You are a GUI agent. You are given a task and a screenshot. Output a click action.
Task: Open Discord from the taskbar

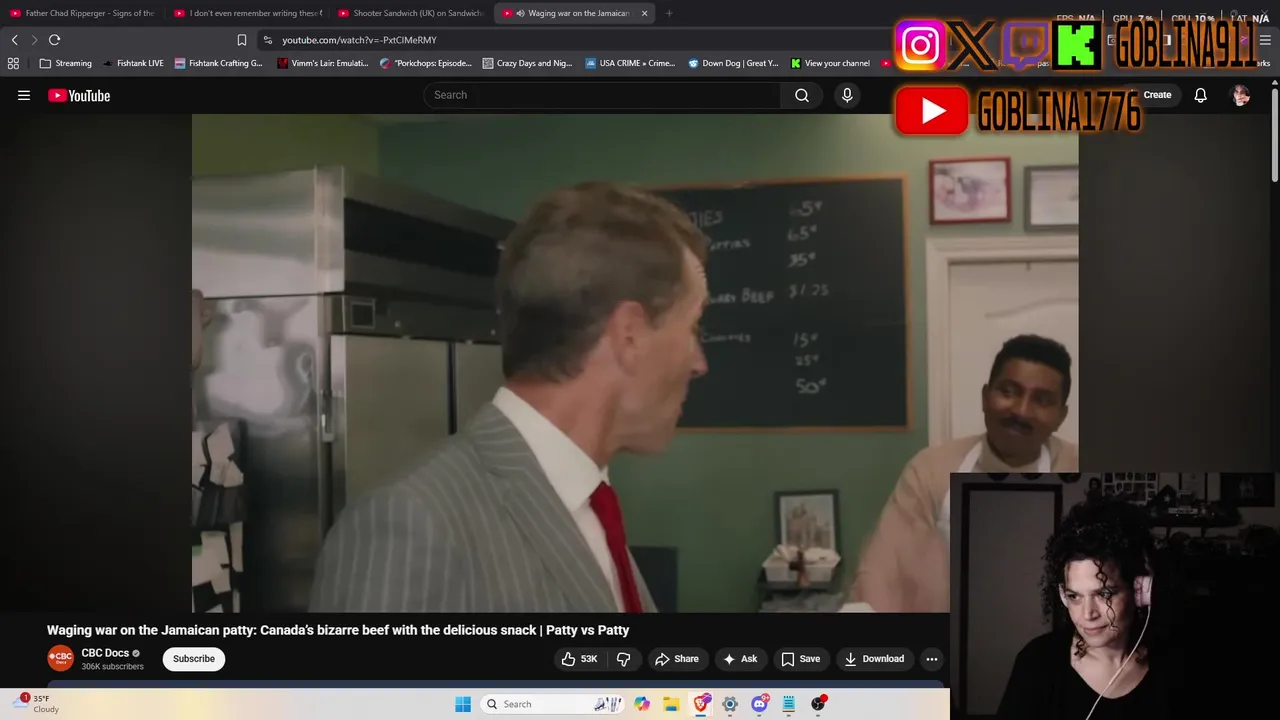click(x=759, y=704)
